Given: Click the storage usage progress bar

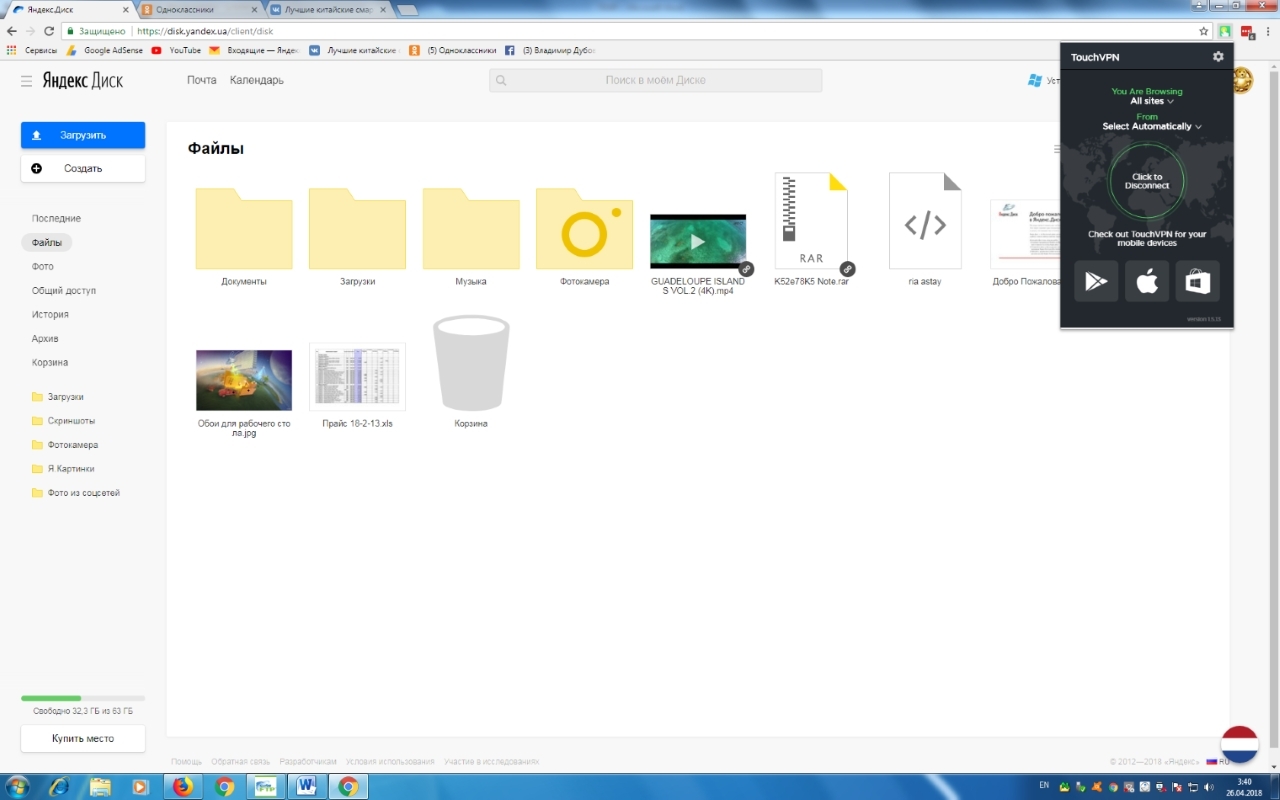Looking at the screenshot, I should click(83, 698).
